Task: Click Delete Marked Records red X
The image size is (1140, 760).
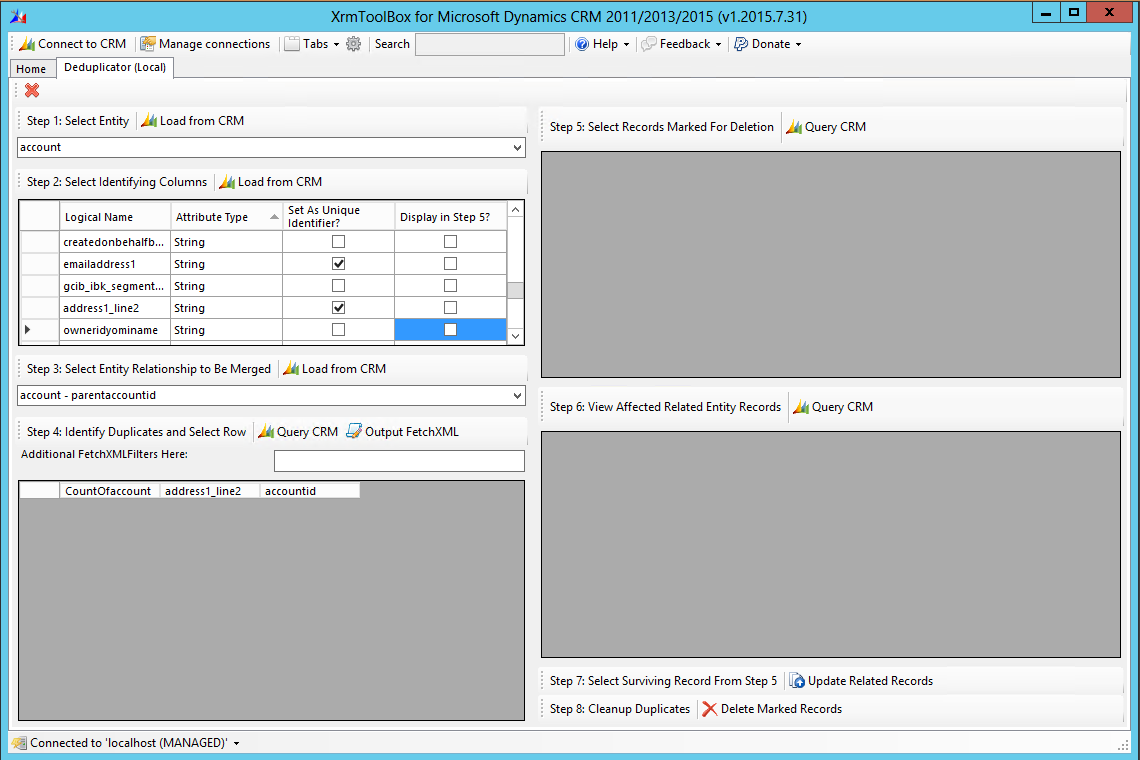Action: click(x=710, y=709)
